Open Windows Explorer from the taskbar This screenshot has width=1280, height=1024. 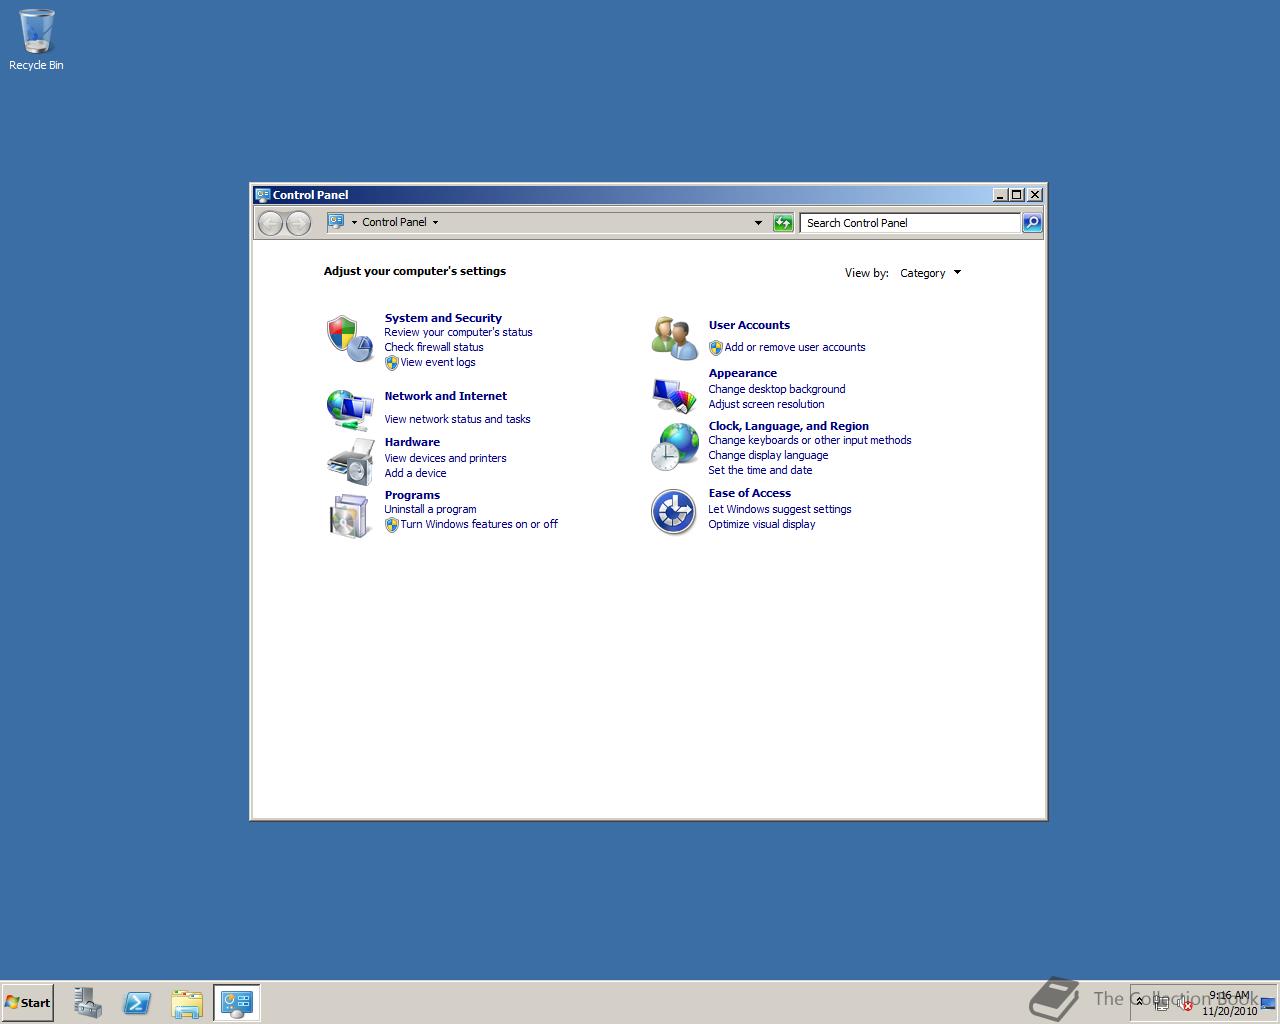[x=187, y=1003]
